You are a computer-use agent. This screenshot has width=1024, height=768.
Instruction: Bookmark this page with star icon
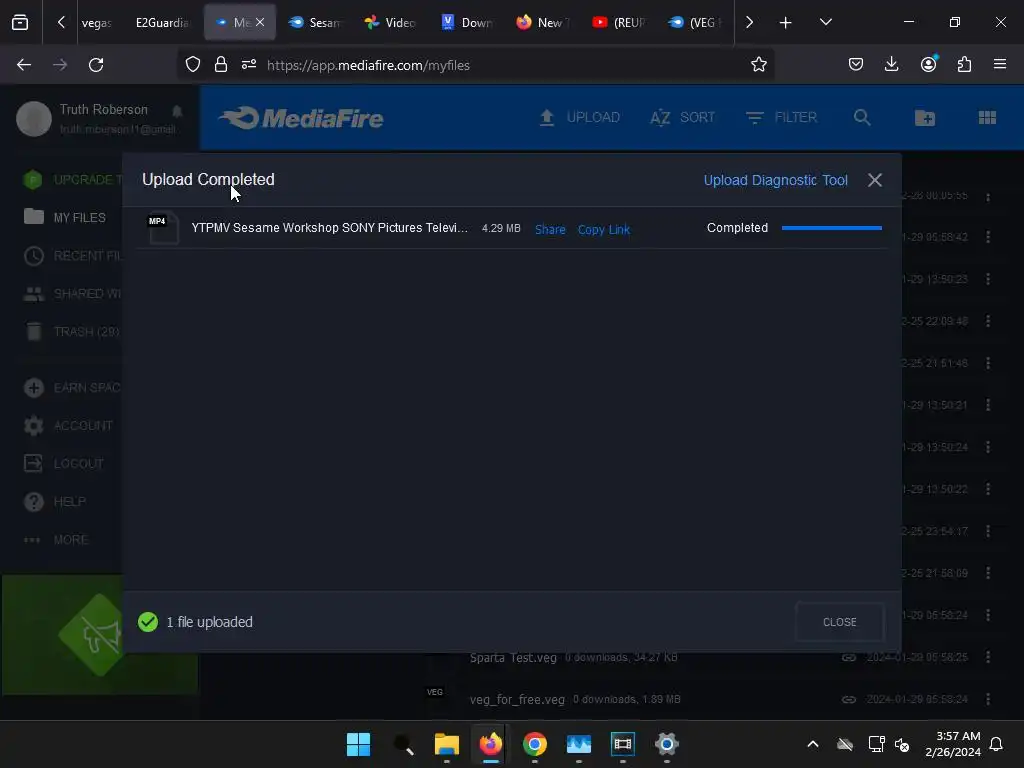[758, 65]
